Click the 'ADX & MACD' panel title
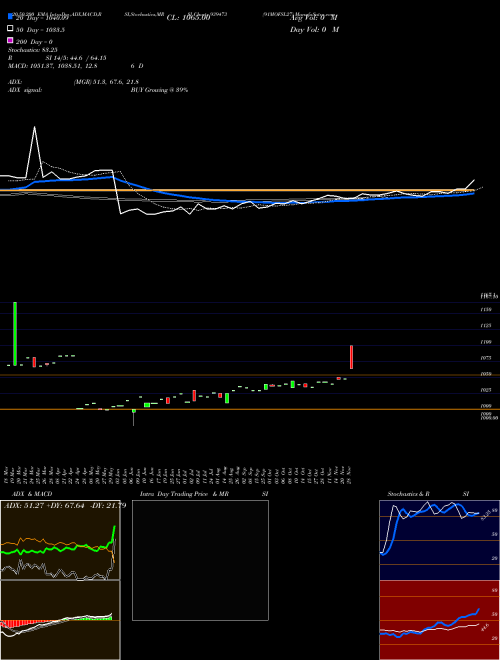The height and width of the screenshot is (660, 500). point(32,494)
